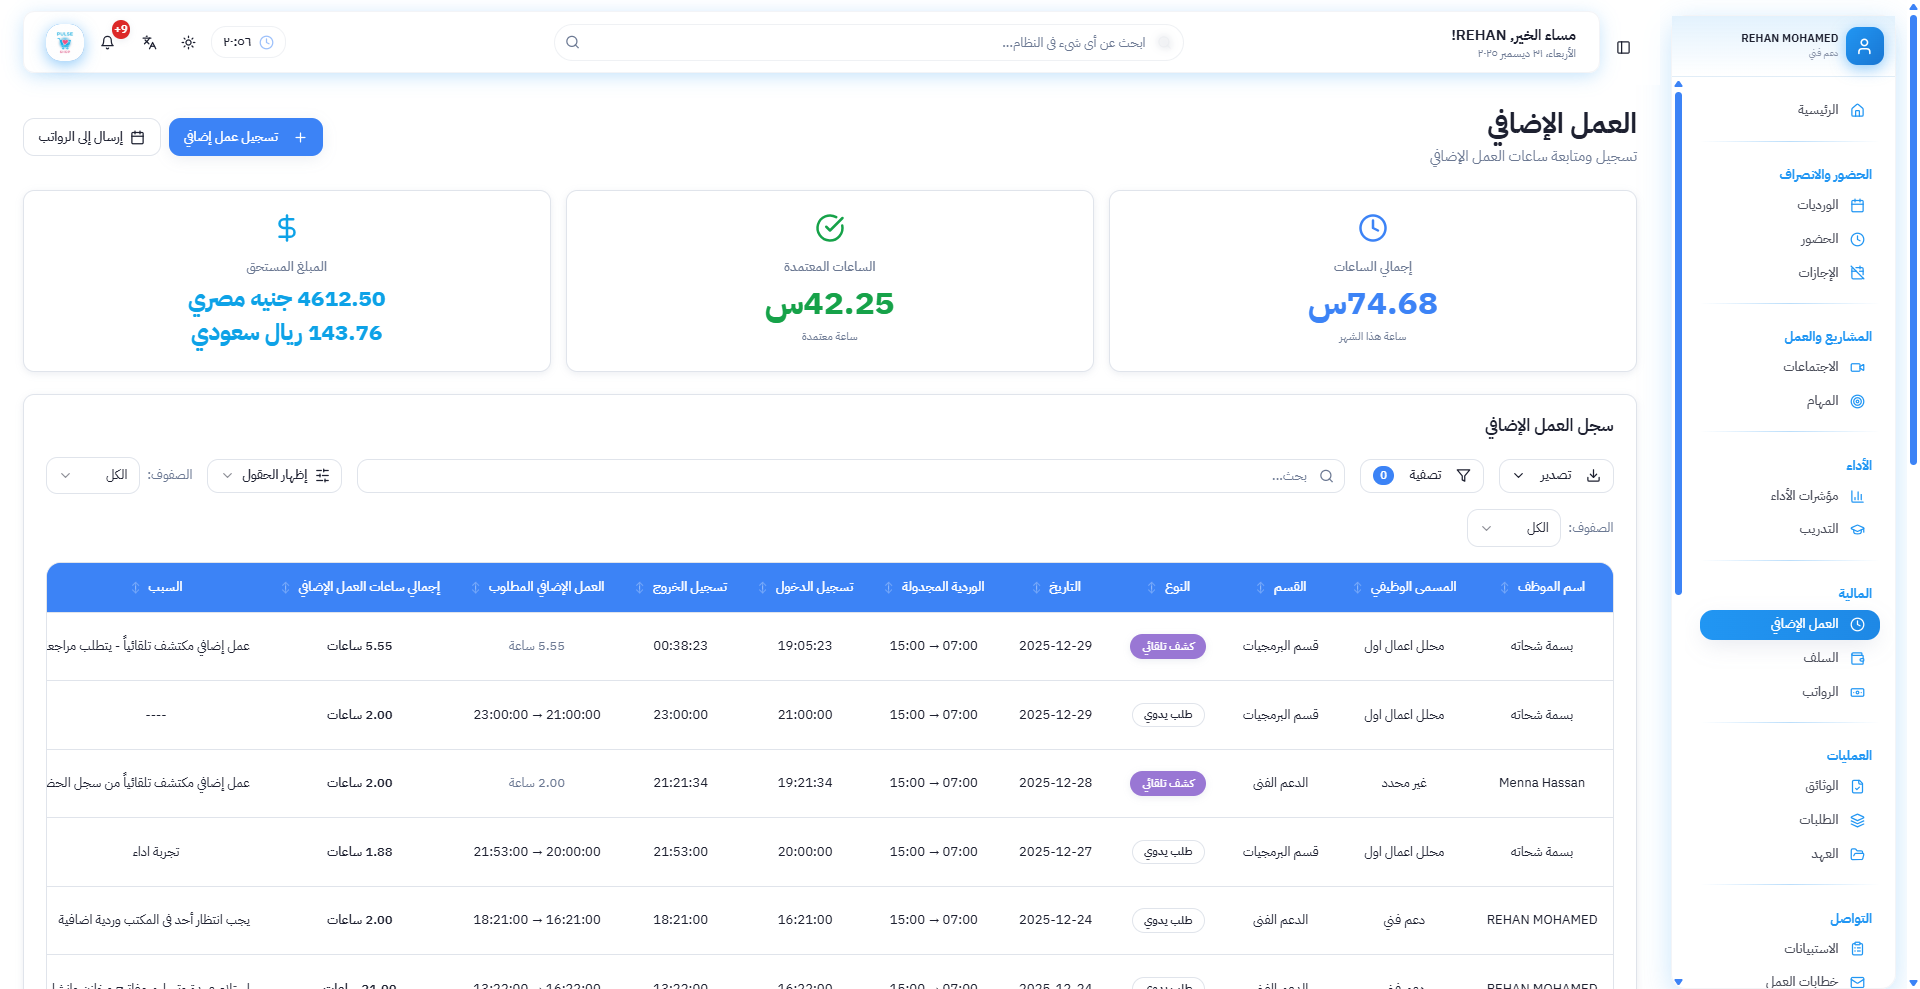Sort table by التاريخ column header
The height and width of the screenshot is (989, 1920).
pos(1064,587)
